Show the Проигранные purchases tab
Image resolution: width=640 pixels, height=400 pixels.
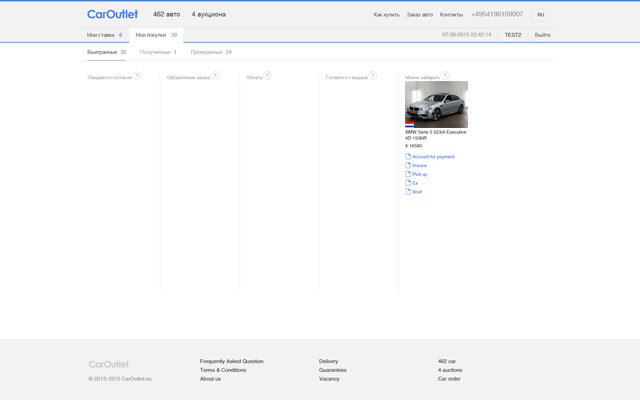[211, 52]
